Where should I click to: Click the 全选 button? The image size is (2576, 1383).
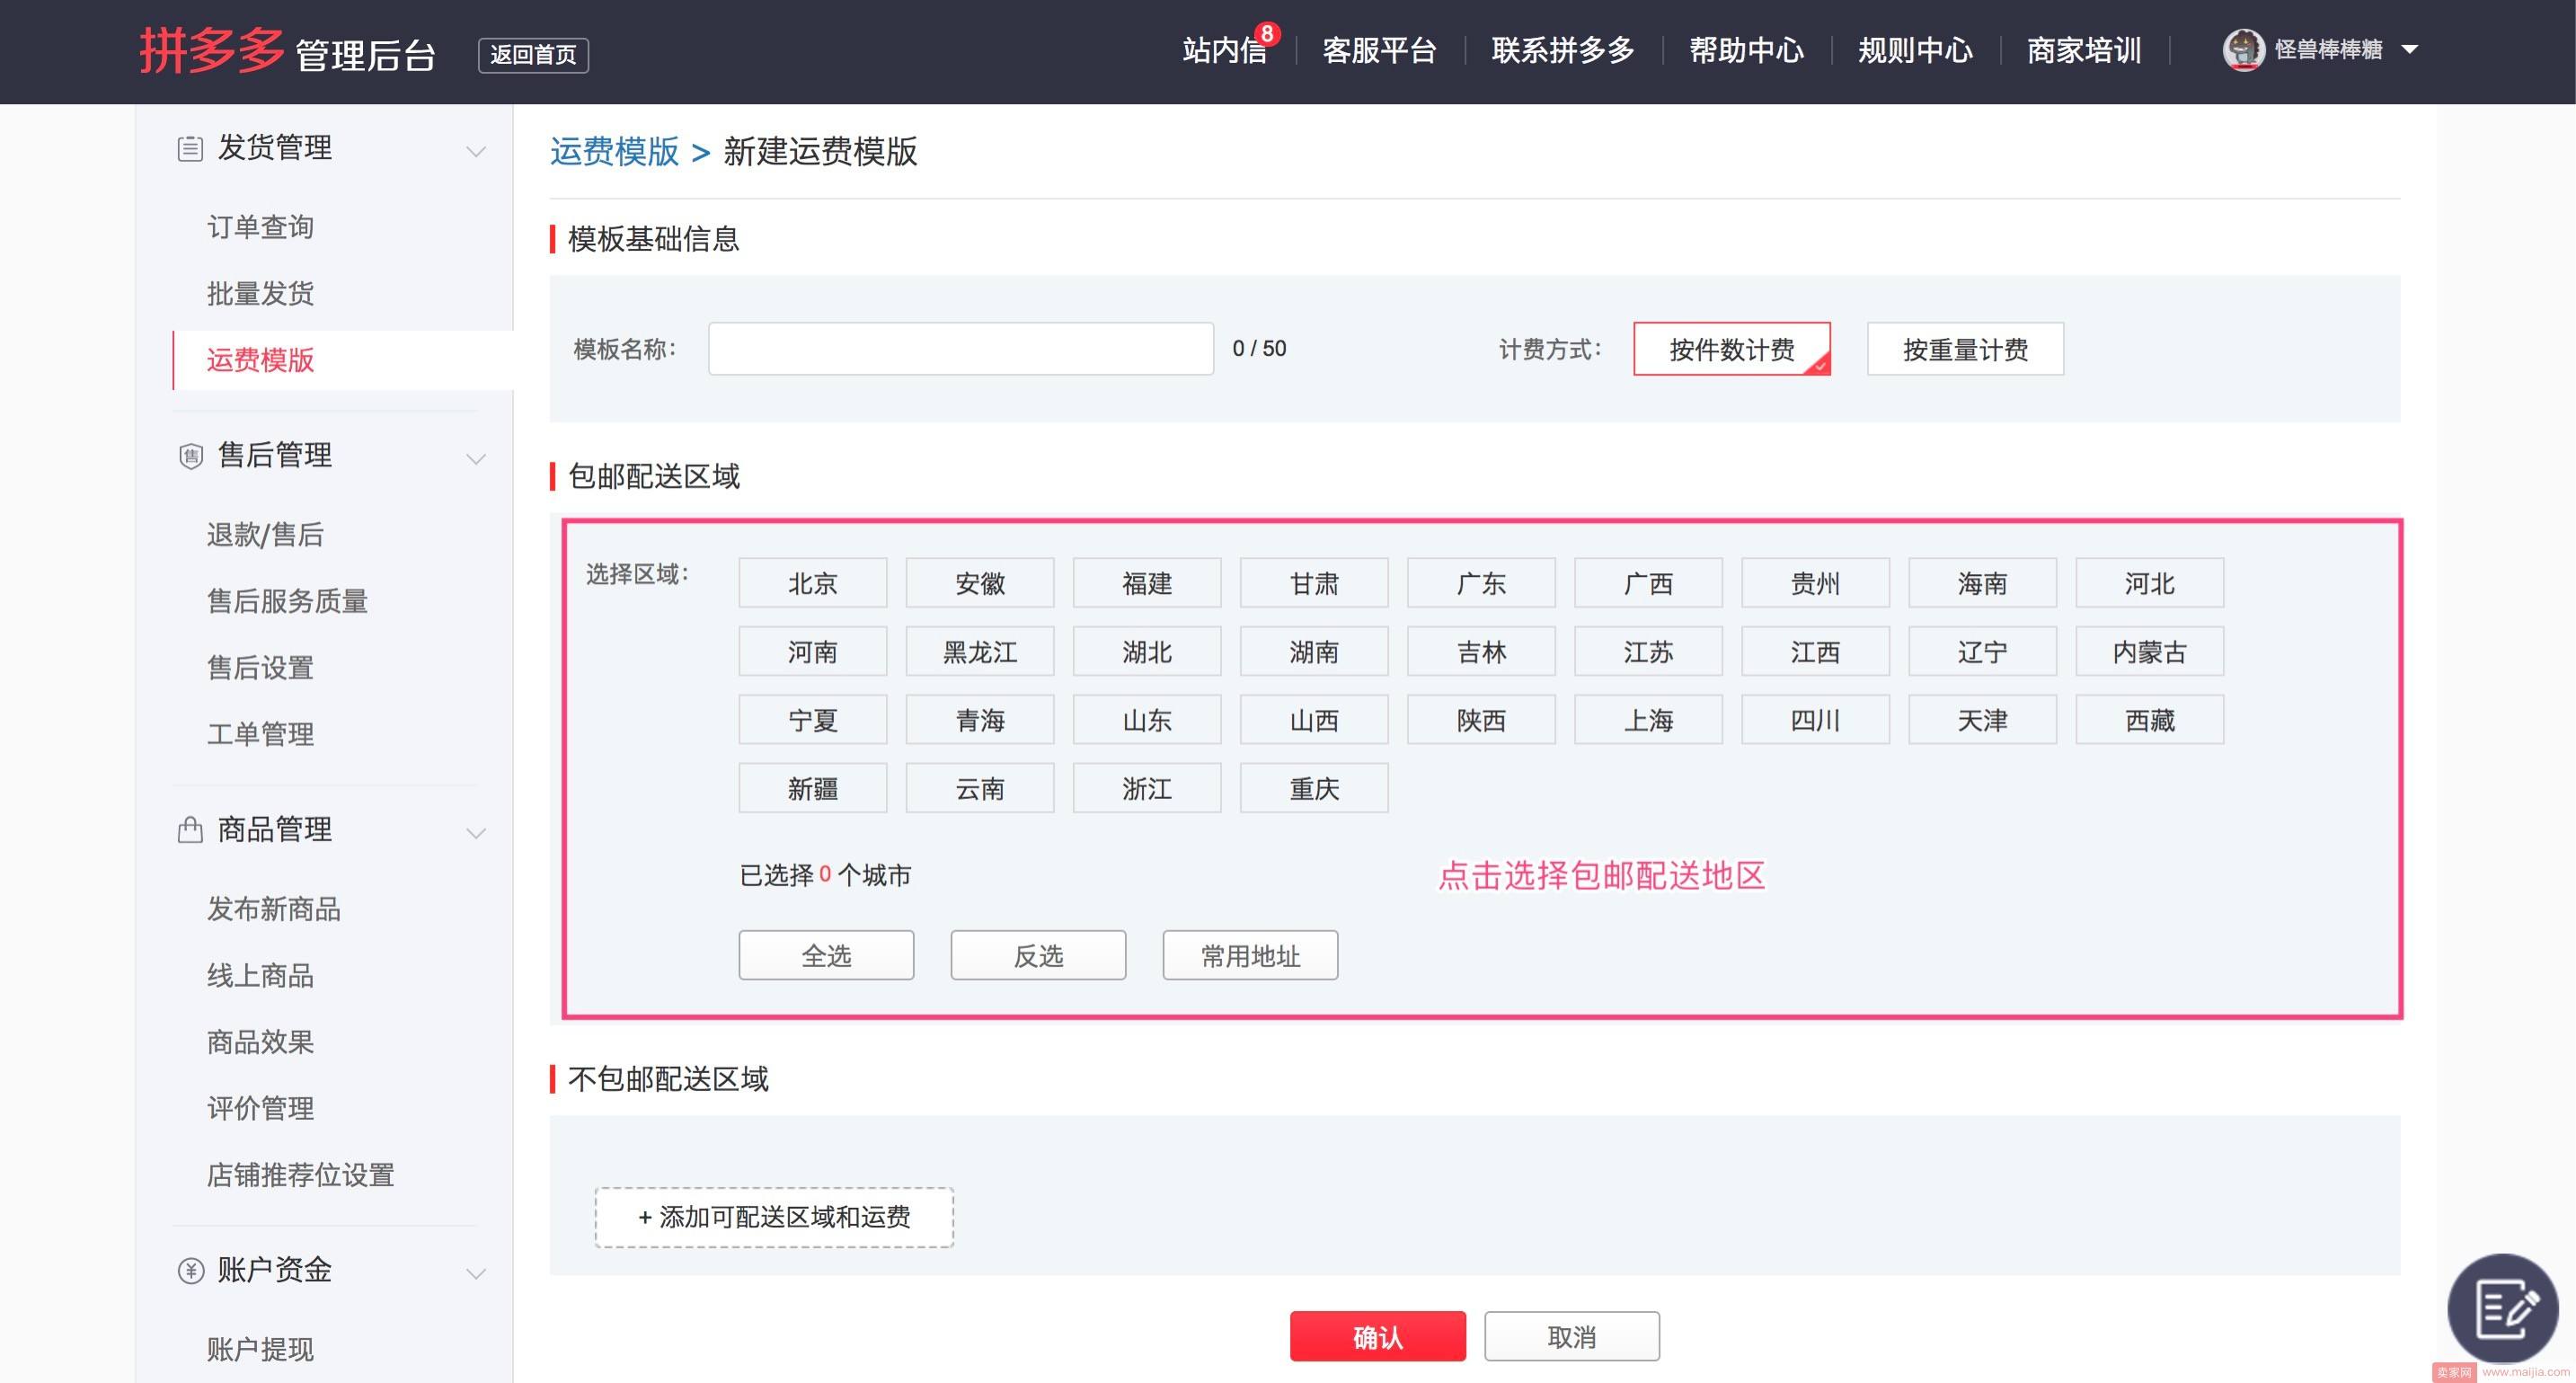(826, 955)
